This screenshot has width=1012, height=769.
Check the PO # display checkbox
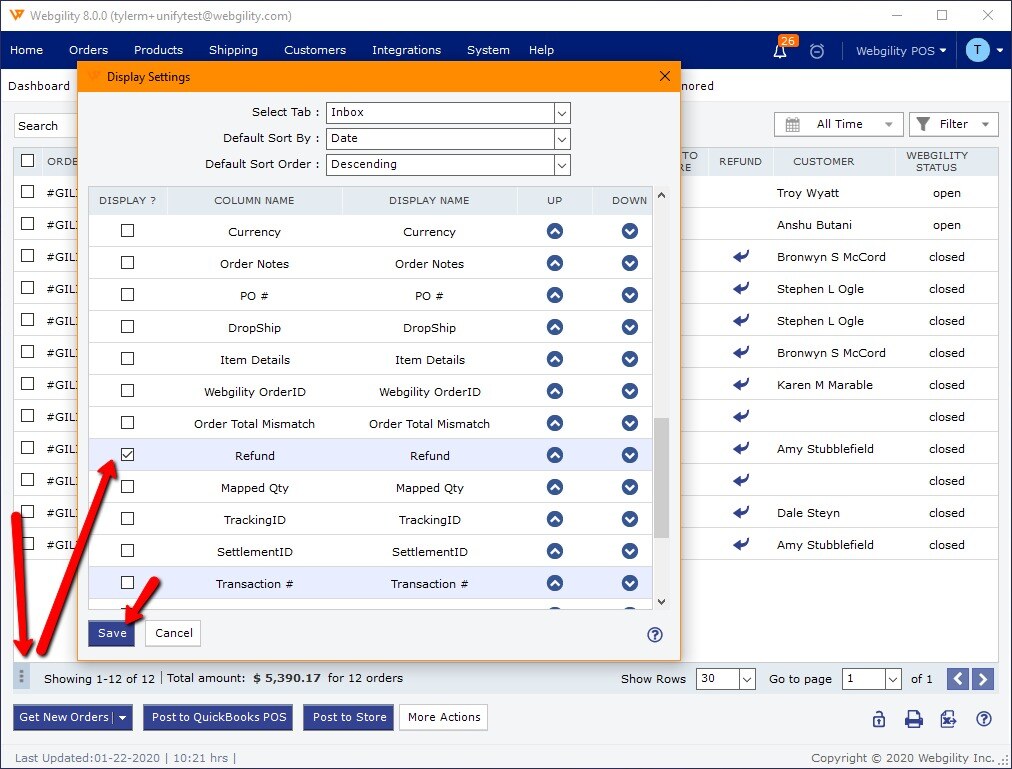click(x=127, y=294)
